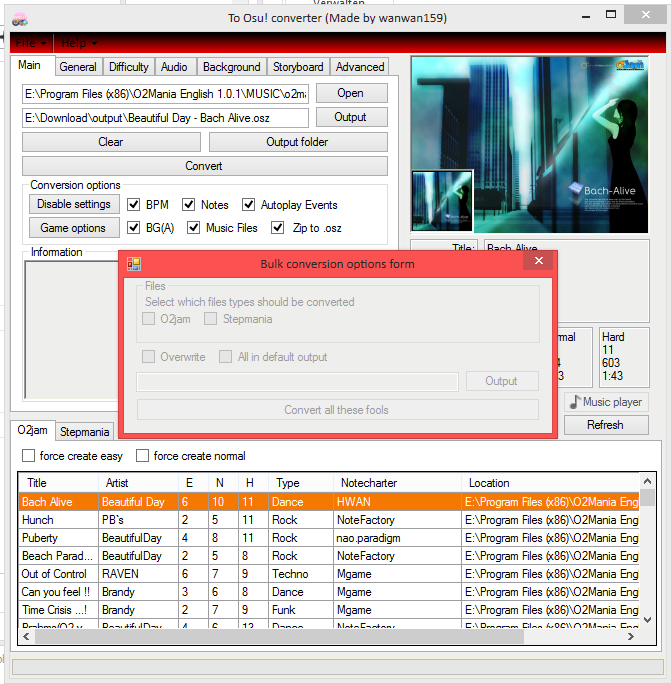The height and width of the screenshot is (684, 671).
Task: Switch to the Advanced tab
Action: pos(360,67)
